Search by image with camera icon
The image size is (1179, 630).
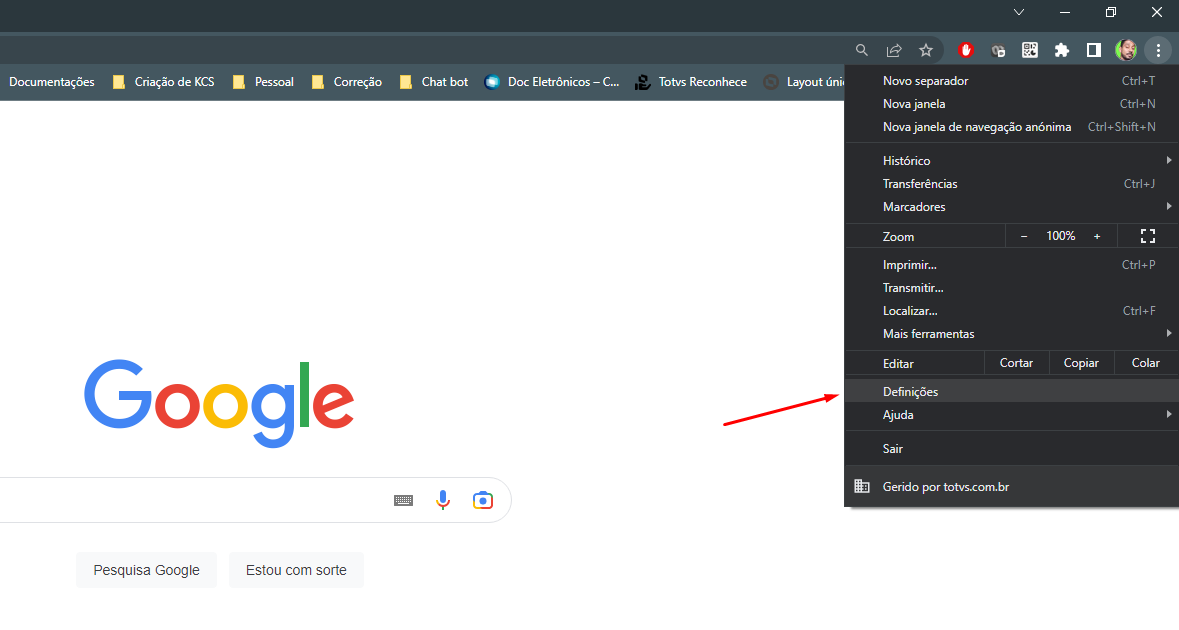point(483,500)
